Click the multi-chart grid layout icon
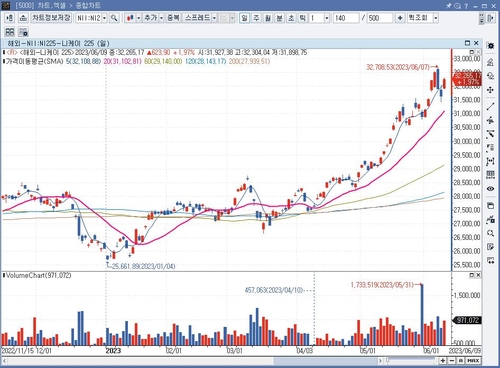 pyautogui.click(x=10, y=32)
